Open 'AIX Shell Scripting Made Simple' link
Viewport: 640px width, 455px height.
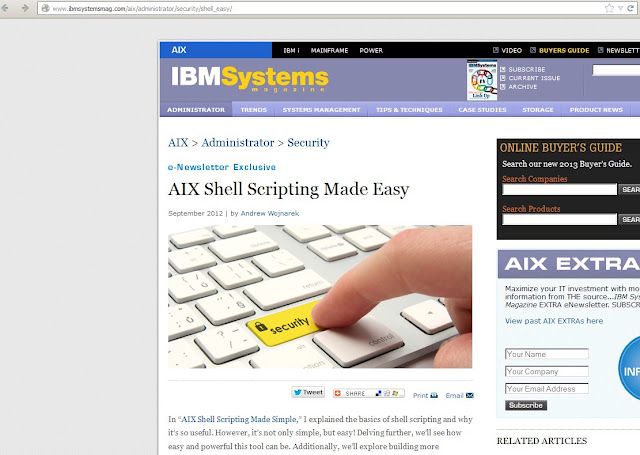[x=239, y=419]
